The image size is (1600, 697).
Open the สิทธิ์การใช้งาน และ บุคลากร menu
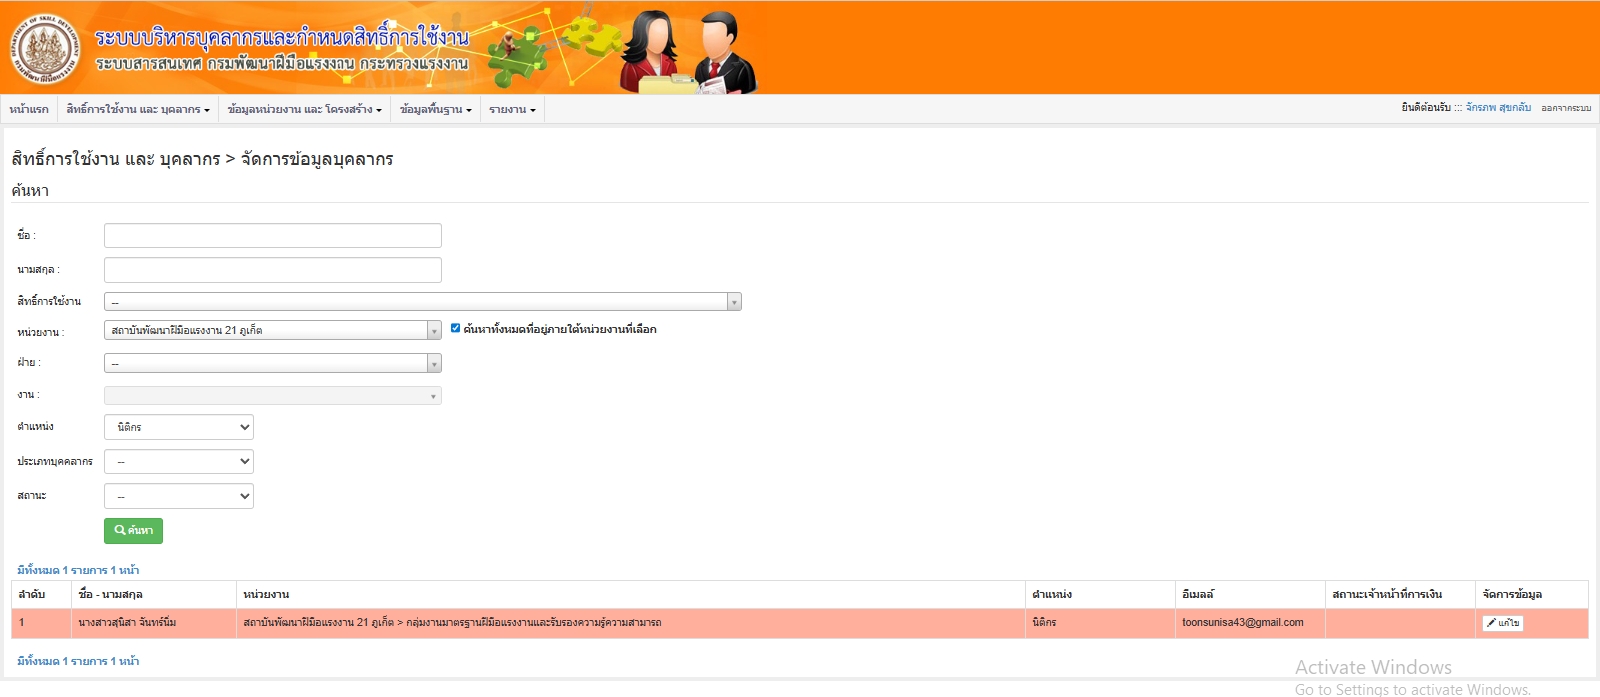click(138, 109)
